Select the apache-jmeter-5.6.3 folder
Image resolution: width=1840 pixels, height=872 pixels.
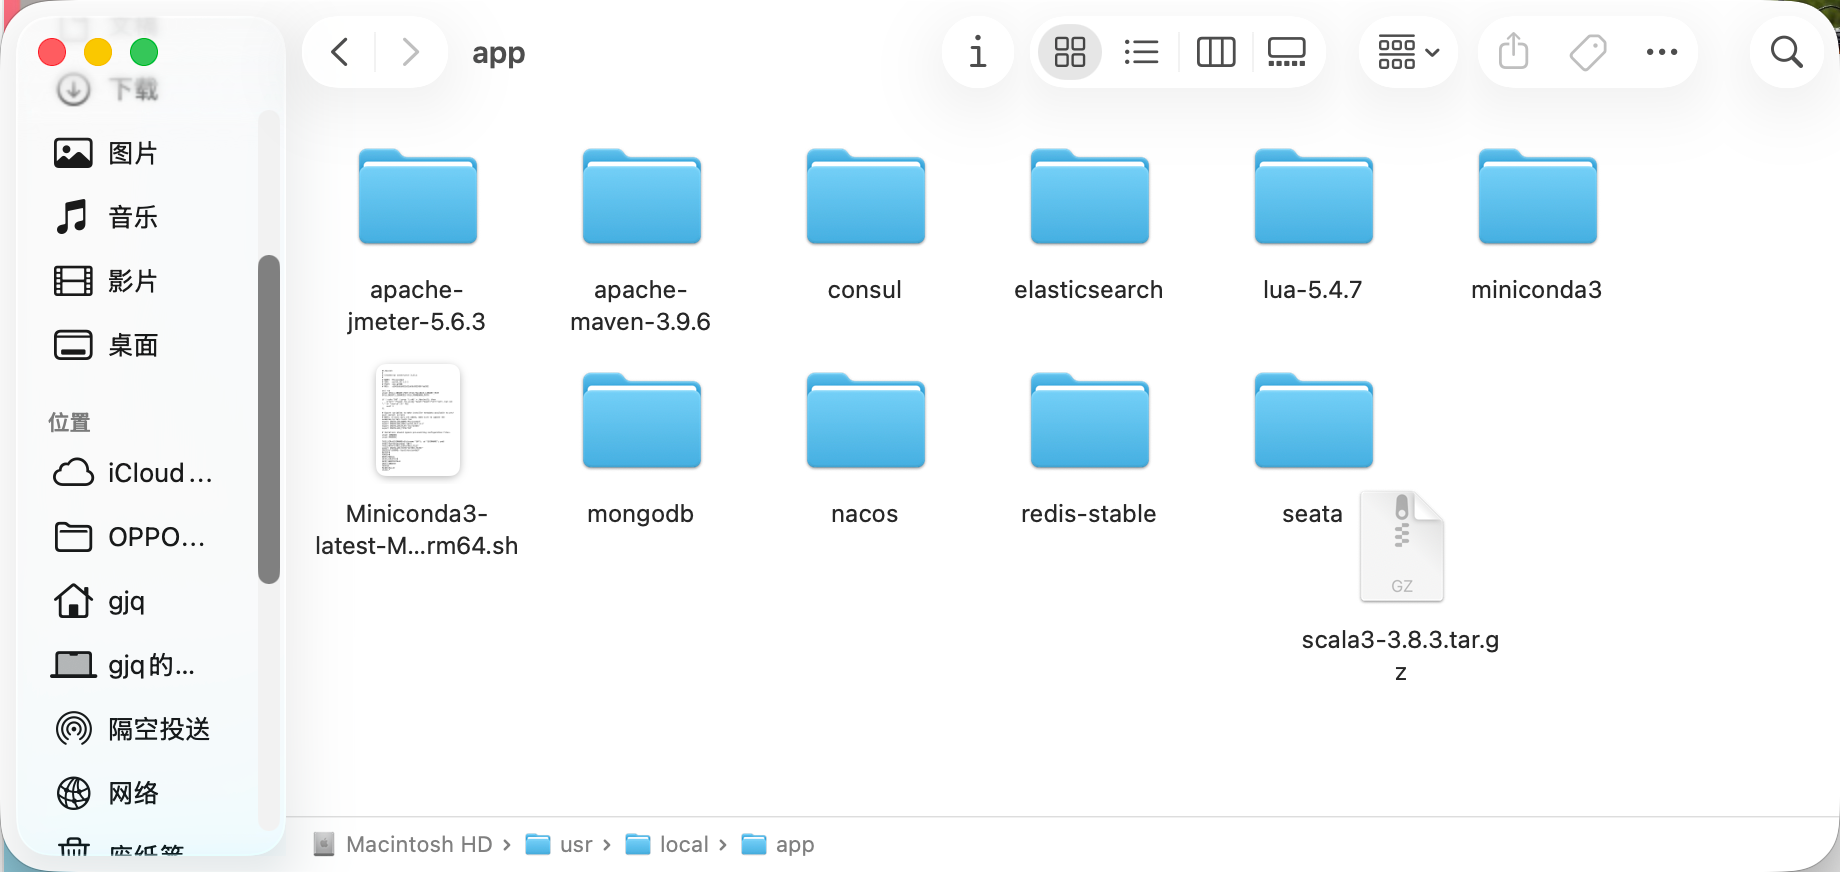click(x=418, y=198)
